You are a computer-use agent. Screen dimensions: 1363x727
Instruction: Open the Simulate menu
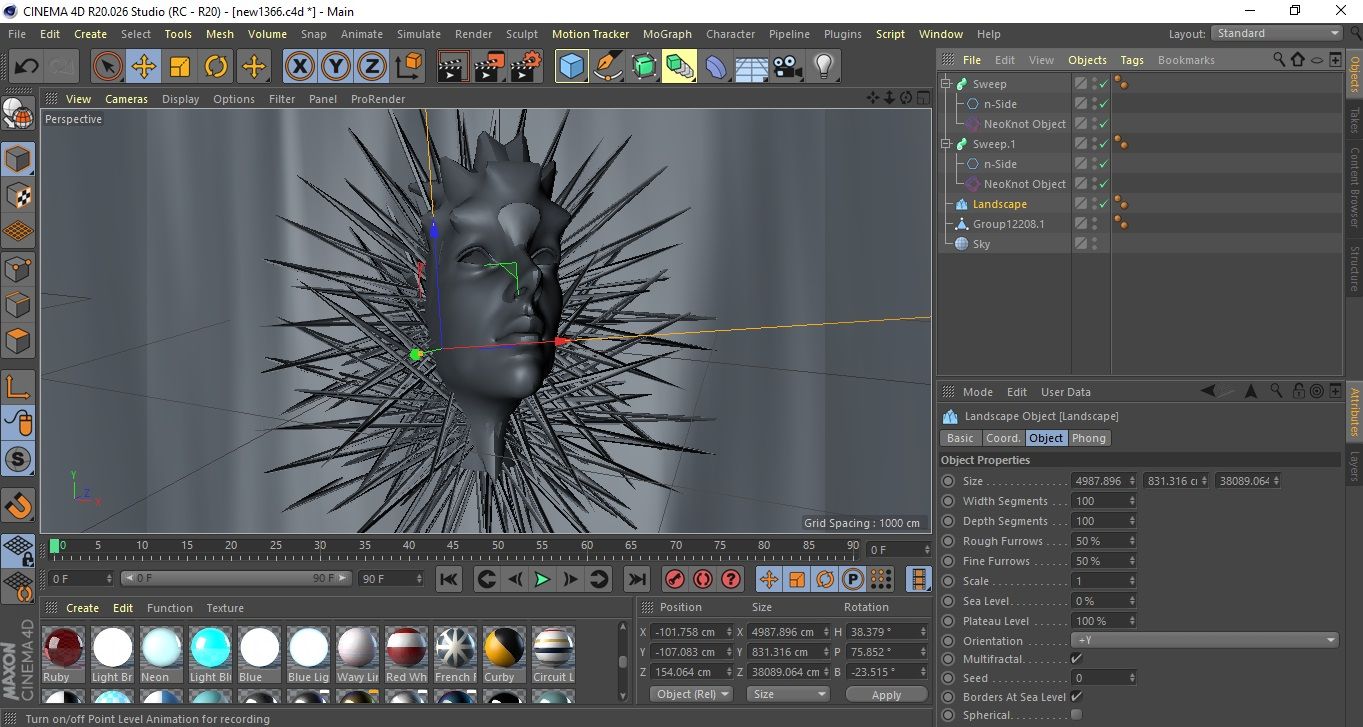419,34
